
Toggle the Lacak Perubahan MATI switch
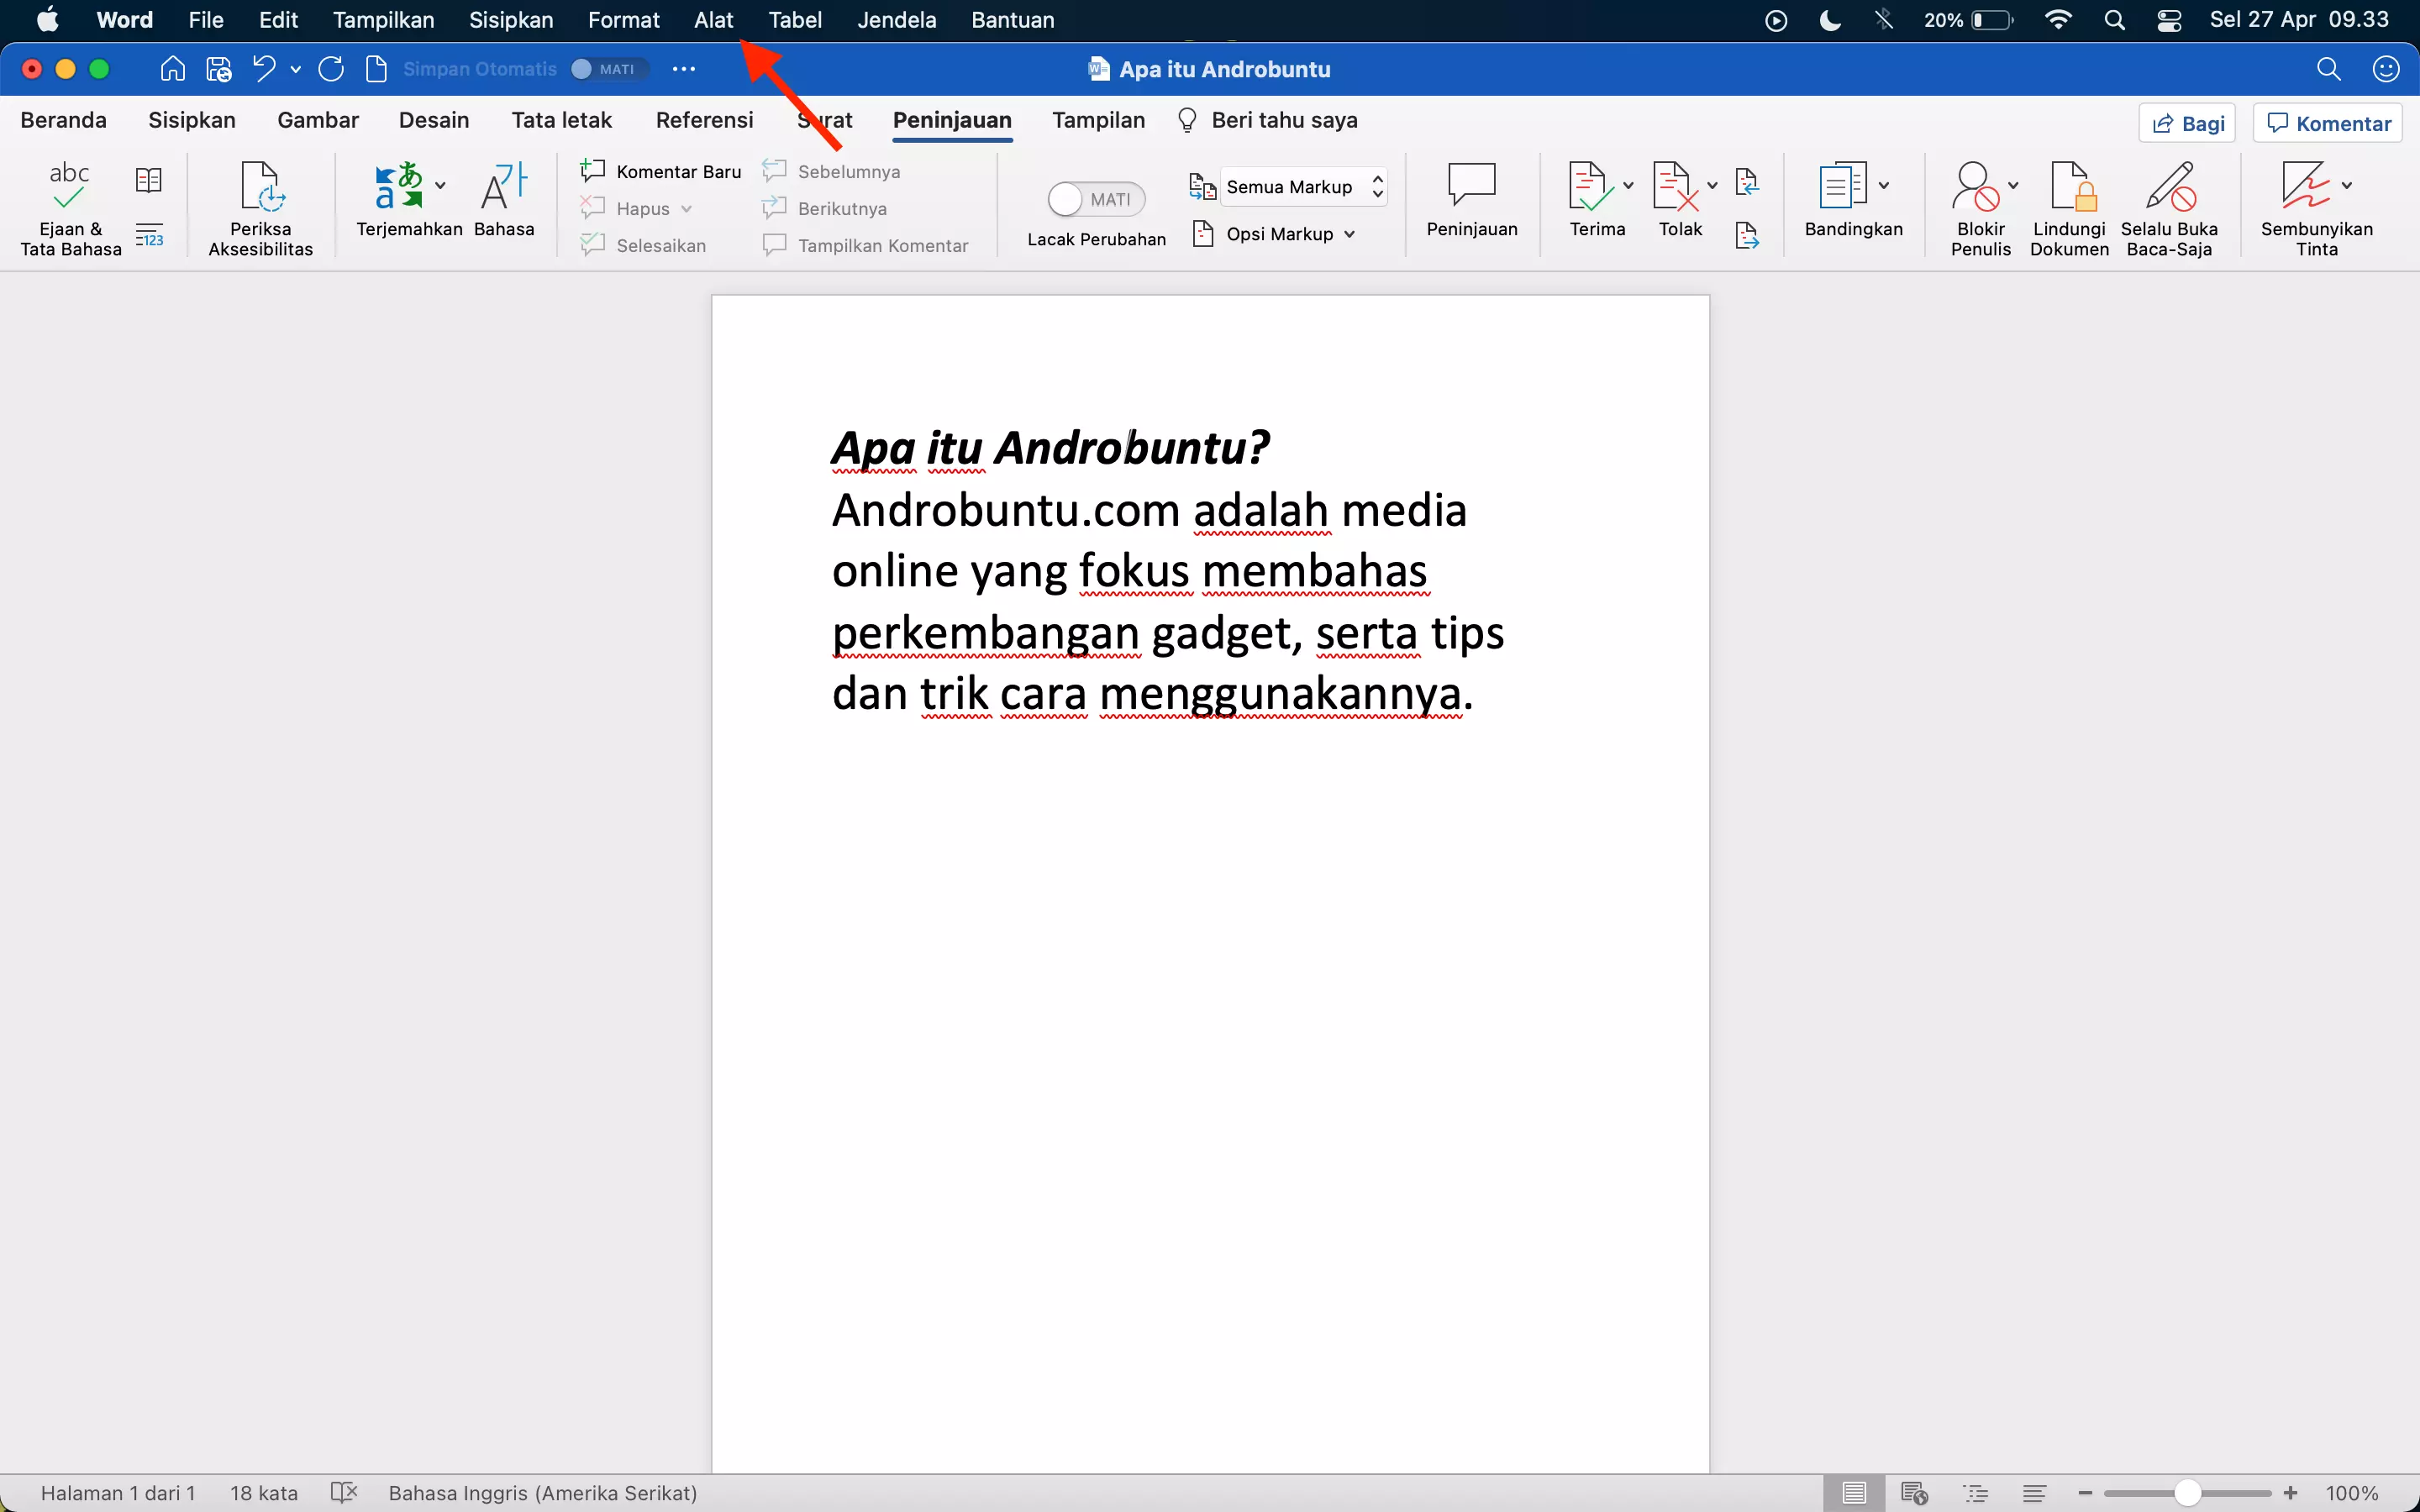pyautogui.click(x=1095, y=199)
